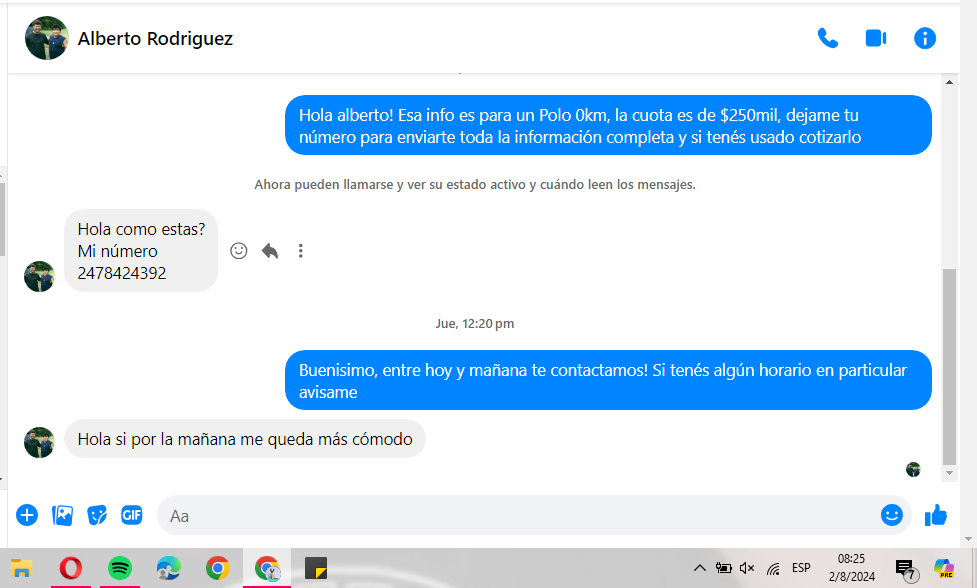The height and width of the screenshot is (588, 977).
Task: Open Spotify from the taskbar
Action: [119, 568]
